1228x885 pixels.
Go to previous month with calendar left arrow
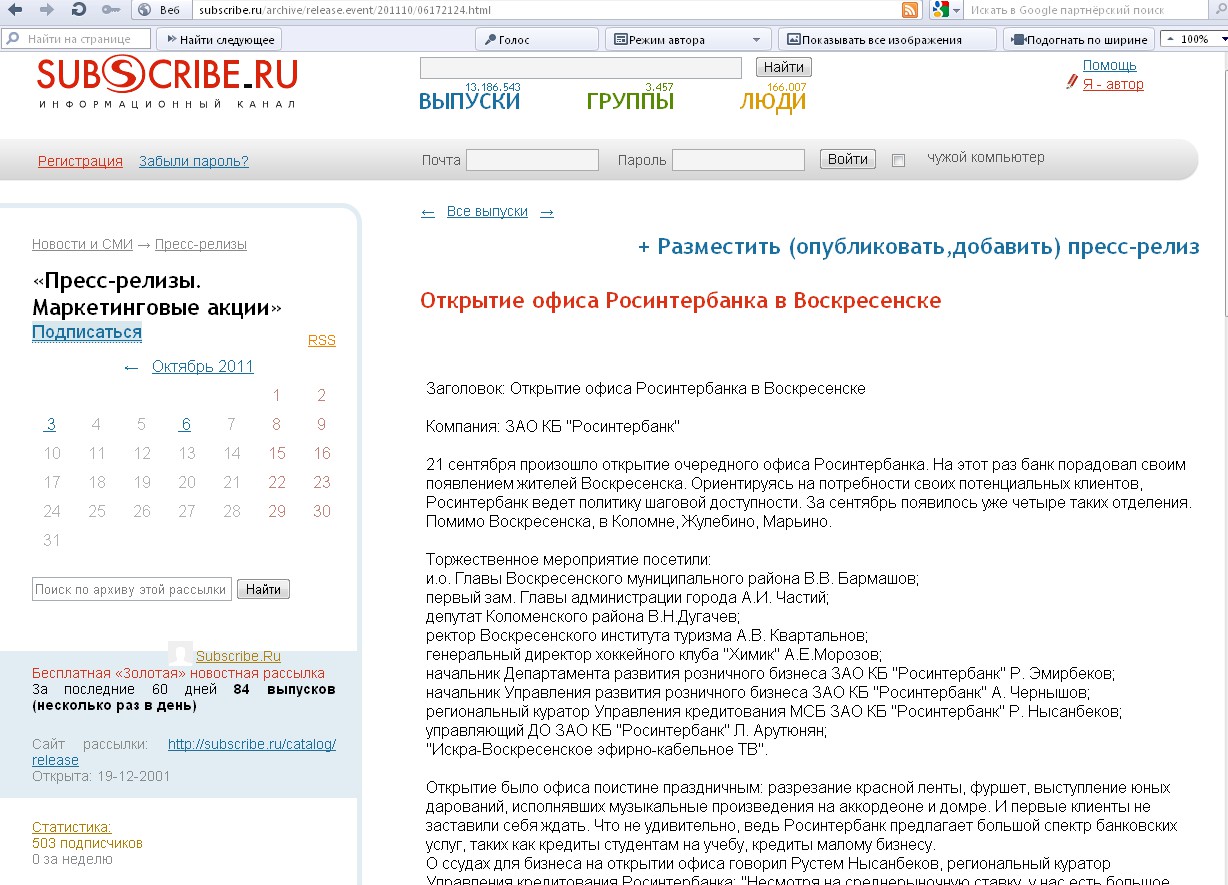(131, 367)
